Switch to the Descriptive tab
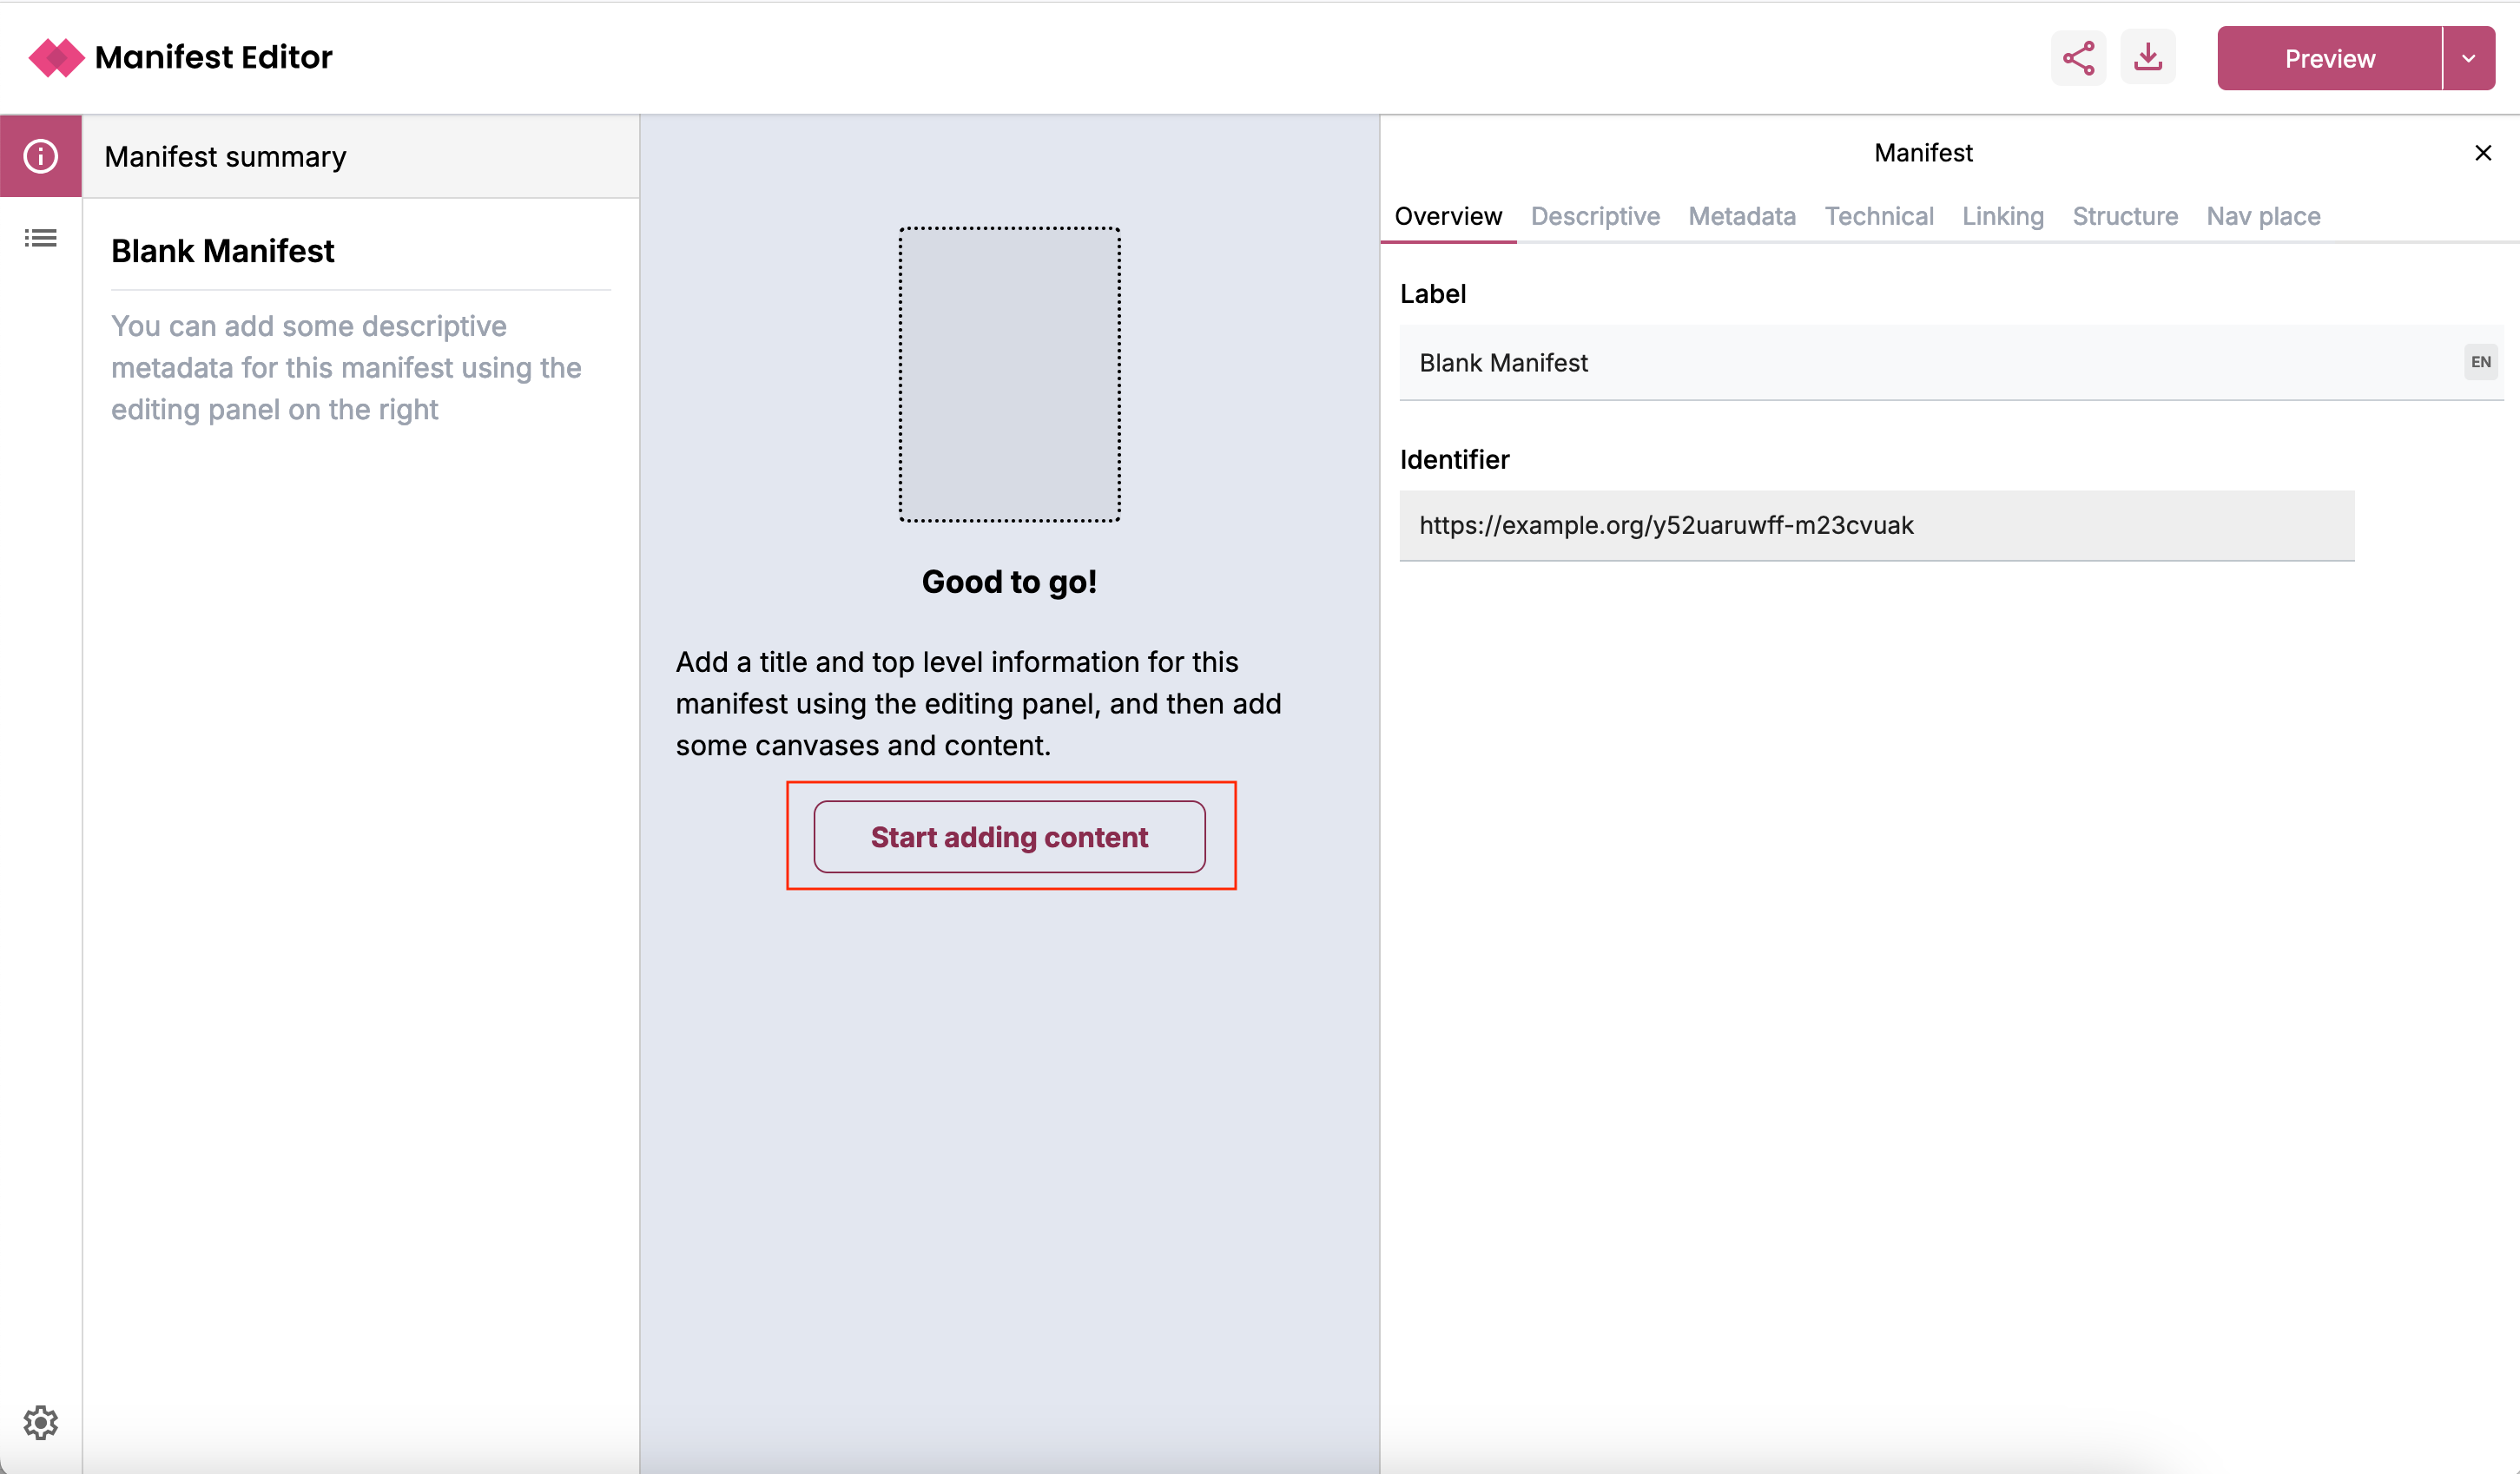 (x=1593, y=216)
